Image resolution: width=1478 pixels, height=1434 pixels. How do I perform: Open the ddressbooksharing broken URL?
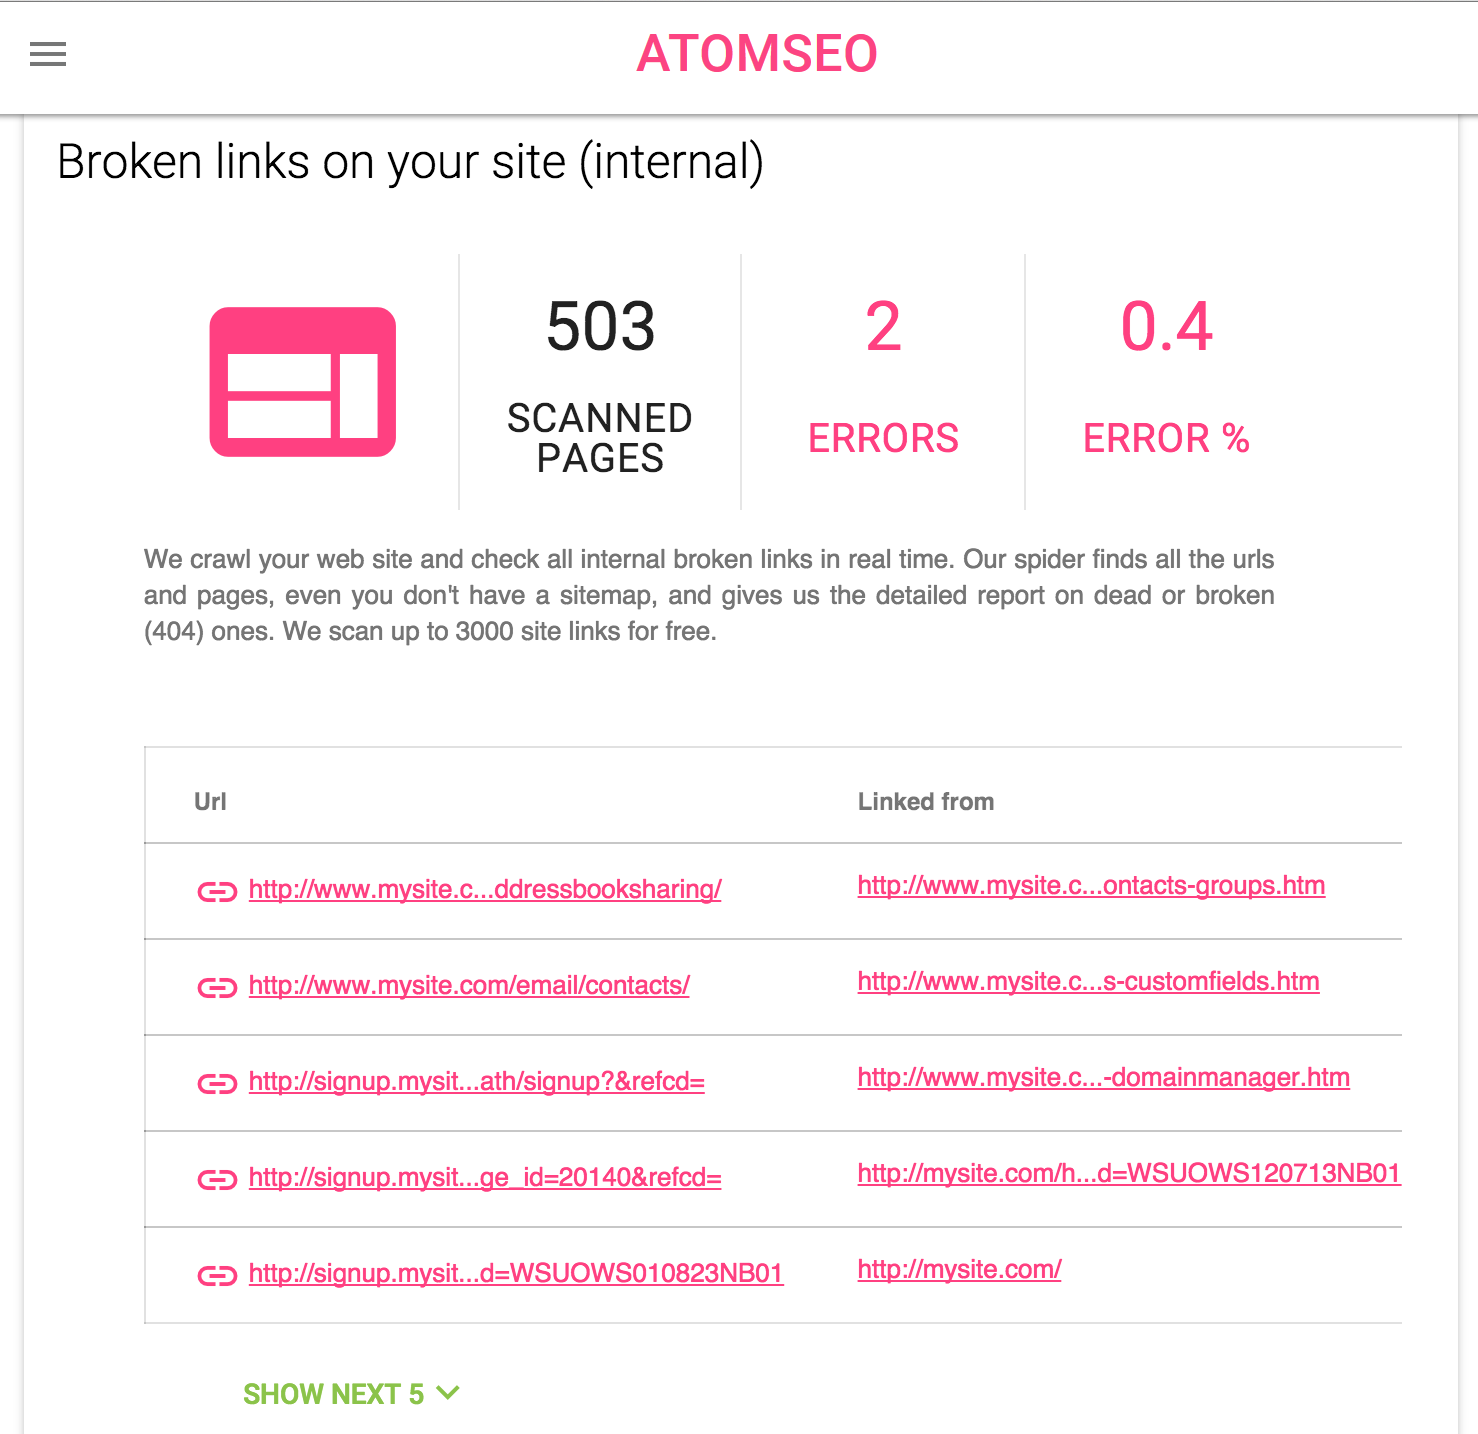point(484,888)
